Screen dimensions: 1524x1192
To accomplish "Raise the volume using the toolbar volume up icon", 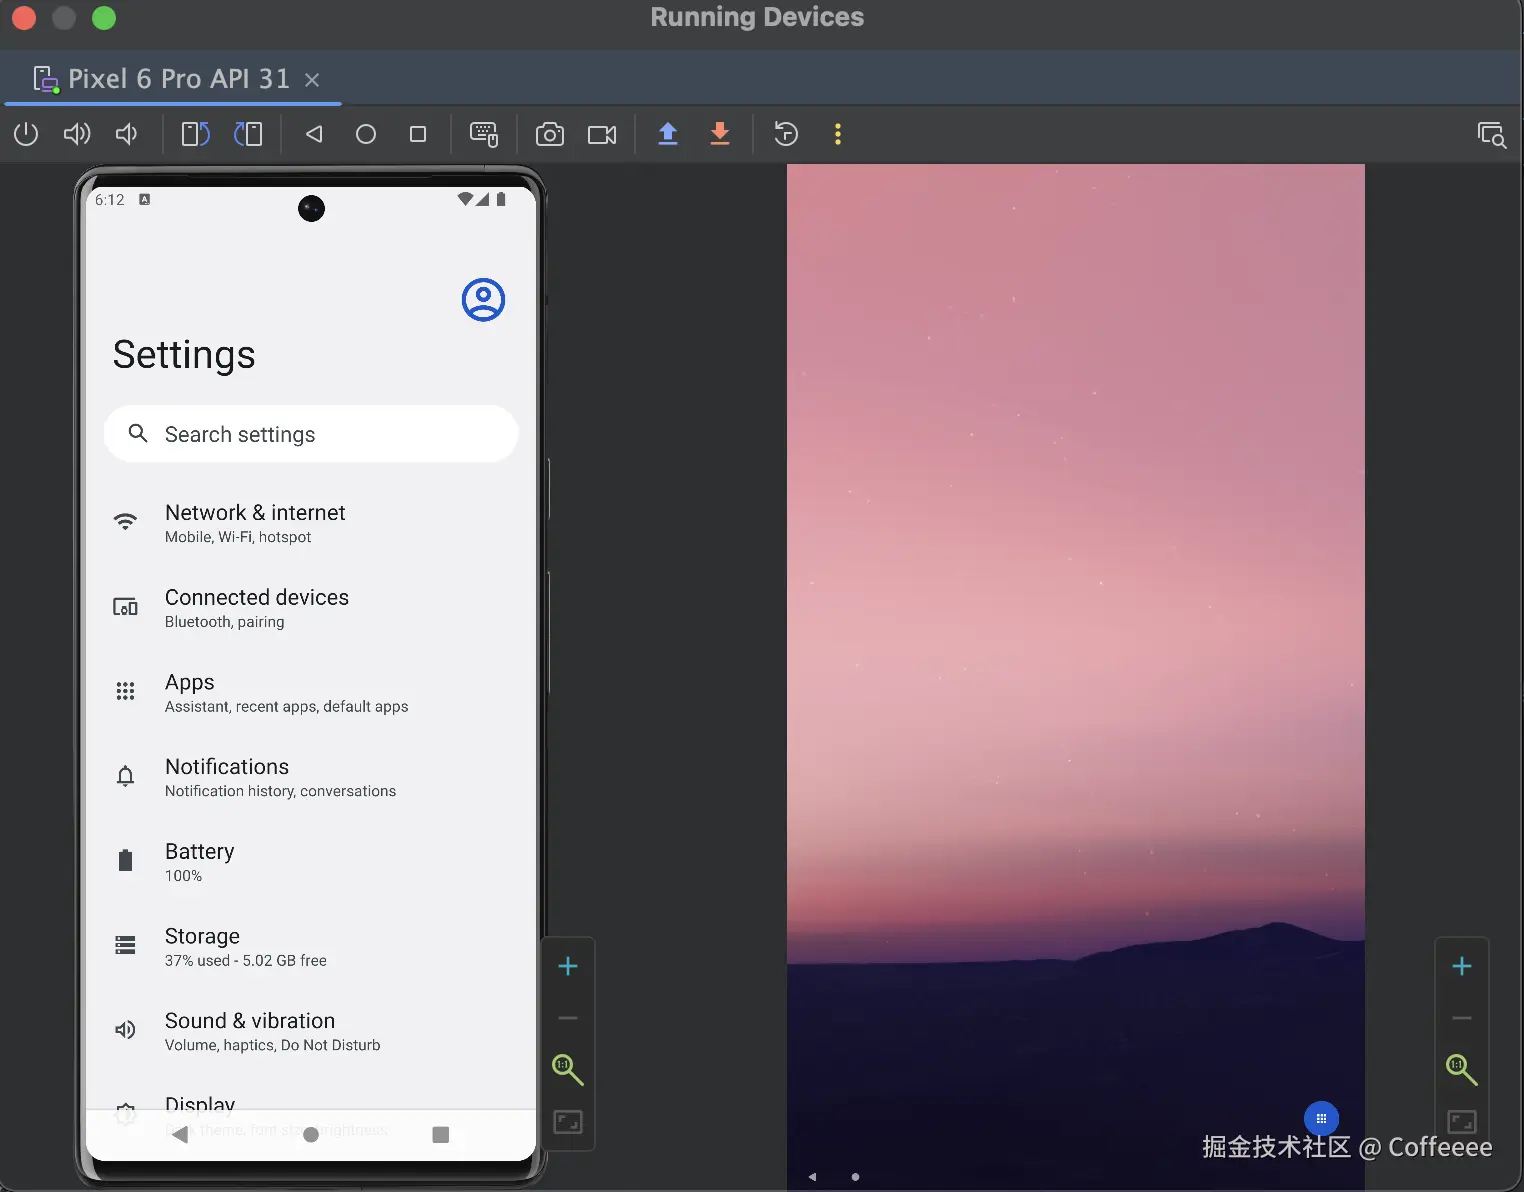I will 77,134.
